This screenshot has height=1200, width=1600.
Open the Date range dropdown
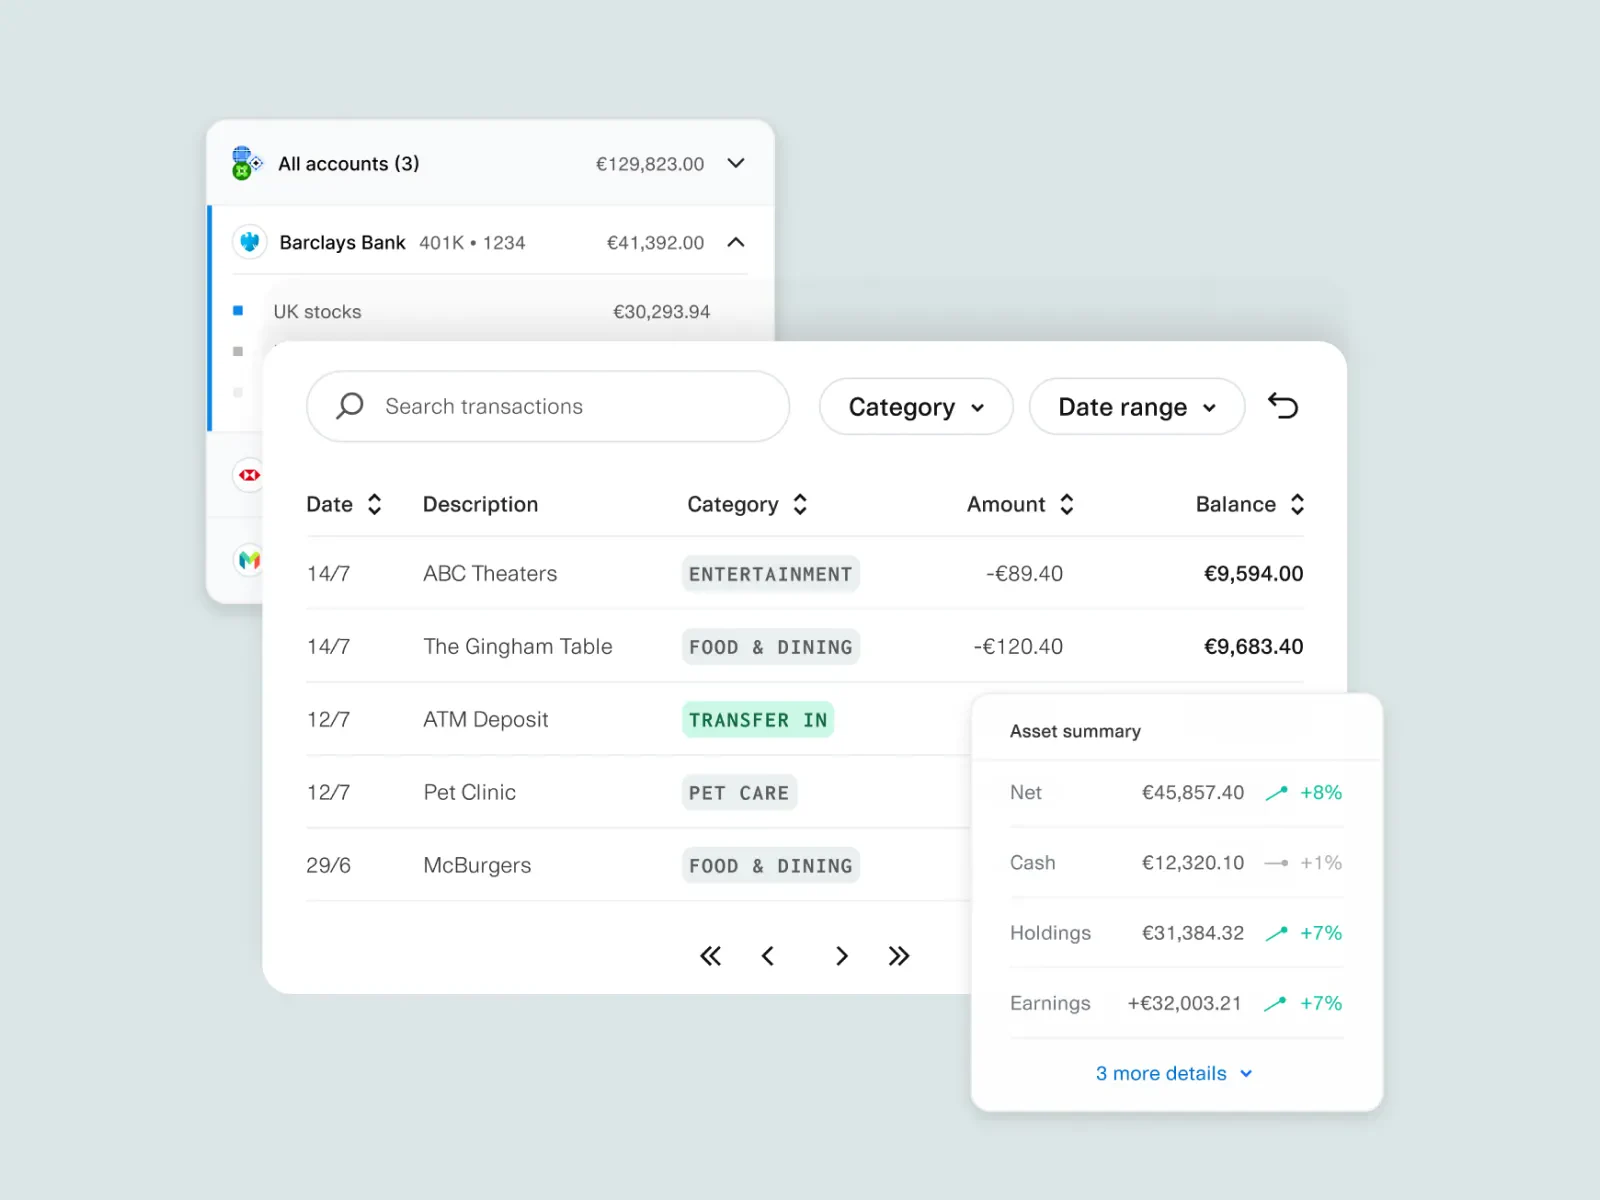(x=1137, y=407)
